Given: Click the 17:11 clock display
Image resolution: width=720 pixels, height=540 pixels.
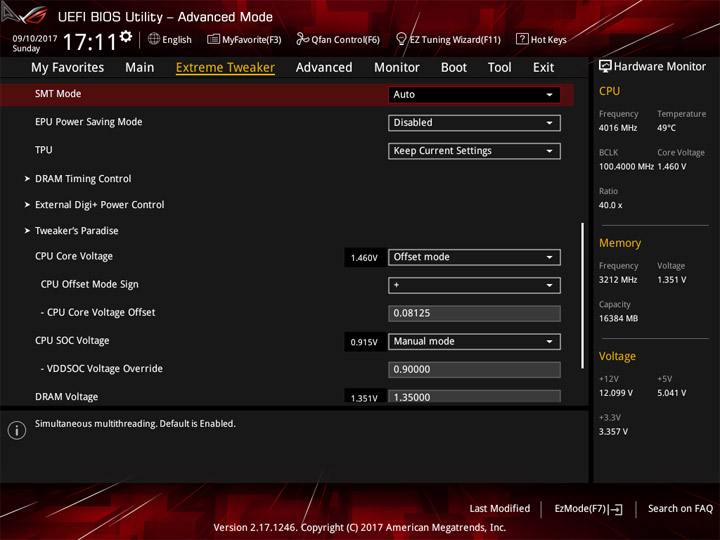Looking at the screenshot, I should pos(90,42).
